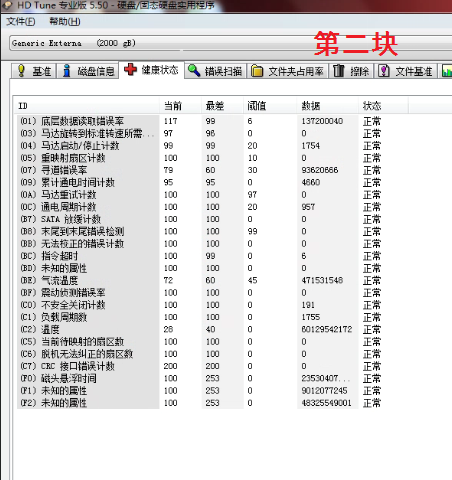
Task: Select the (B7) SATA row
Action: click(x=200, y=219)
